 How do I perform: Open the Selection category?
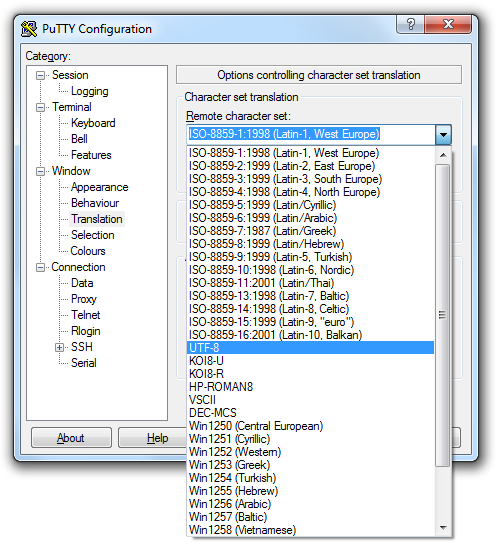tap(93, 235)
